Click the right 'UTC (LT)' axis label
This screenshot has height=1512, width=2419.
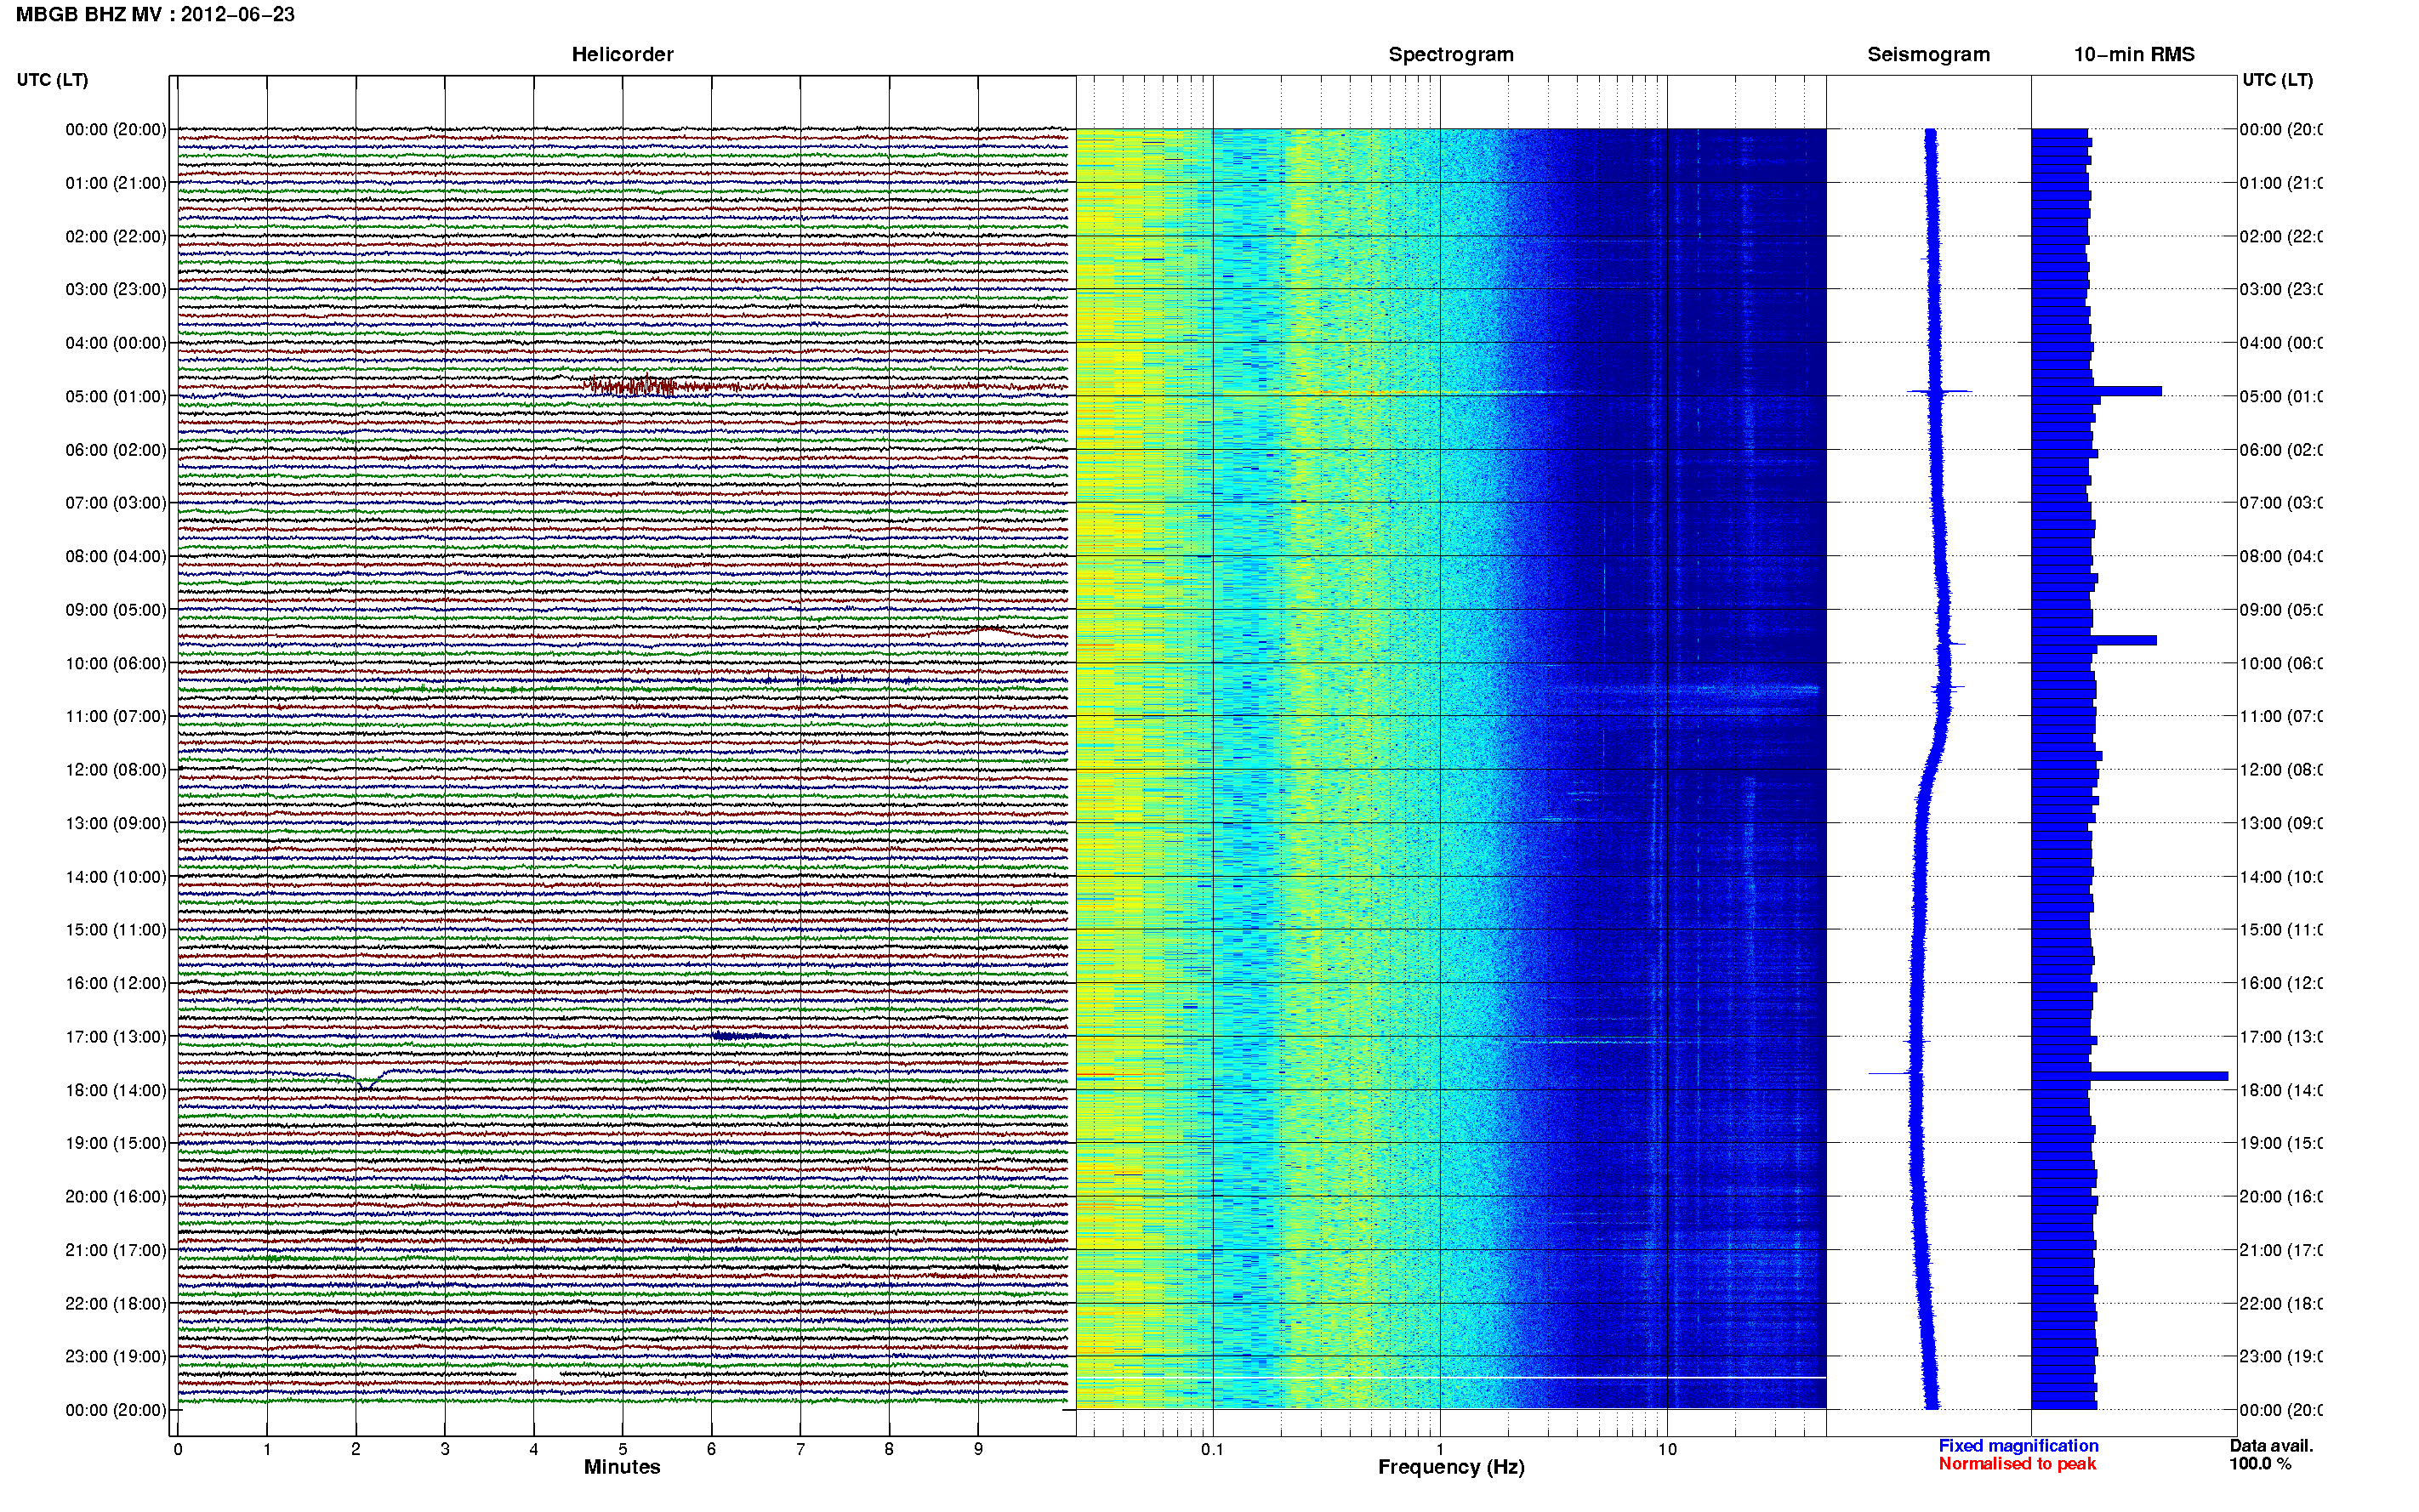click(2277, 80)
